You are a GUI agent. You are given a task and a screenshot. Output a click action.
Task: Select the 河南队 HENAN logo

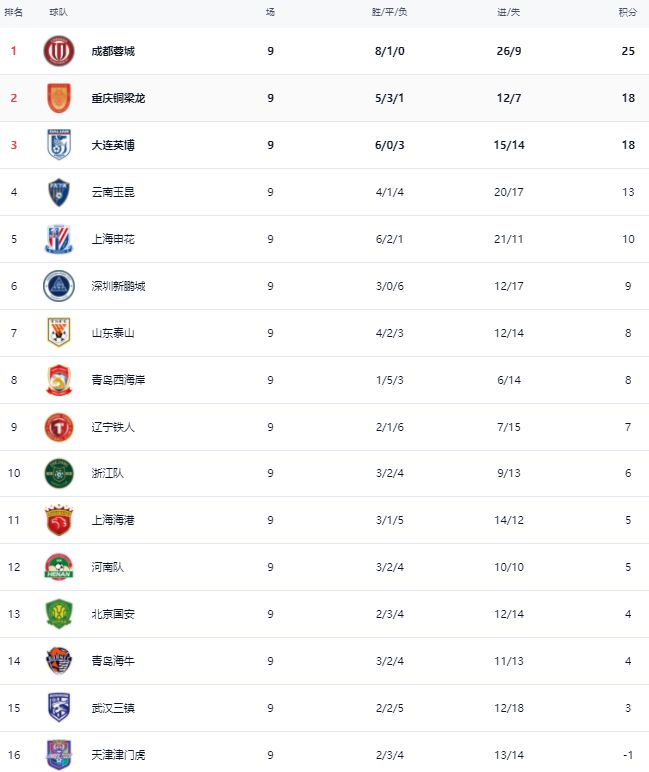point(59,567)
